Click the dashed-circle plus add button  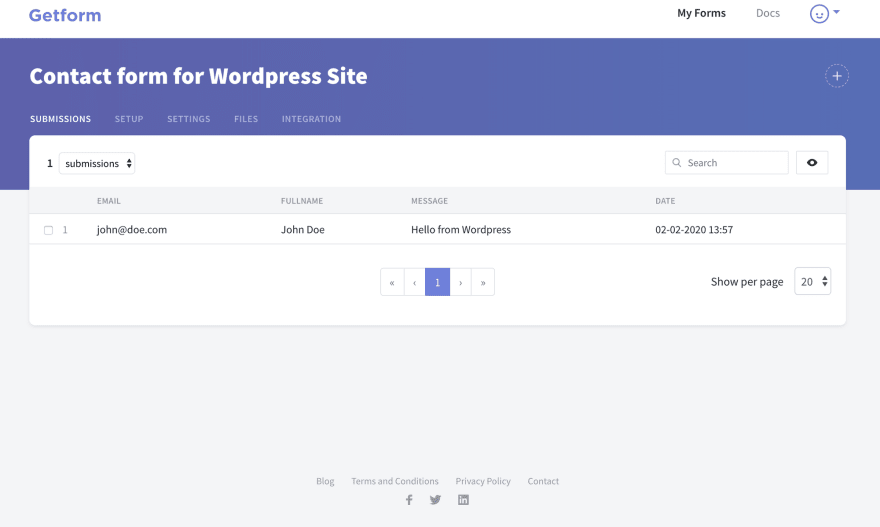(836, 76)
